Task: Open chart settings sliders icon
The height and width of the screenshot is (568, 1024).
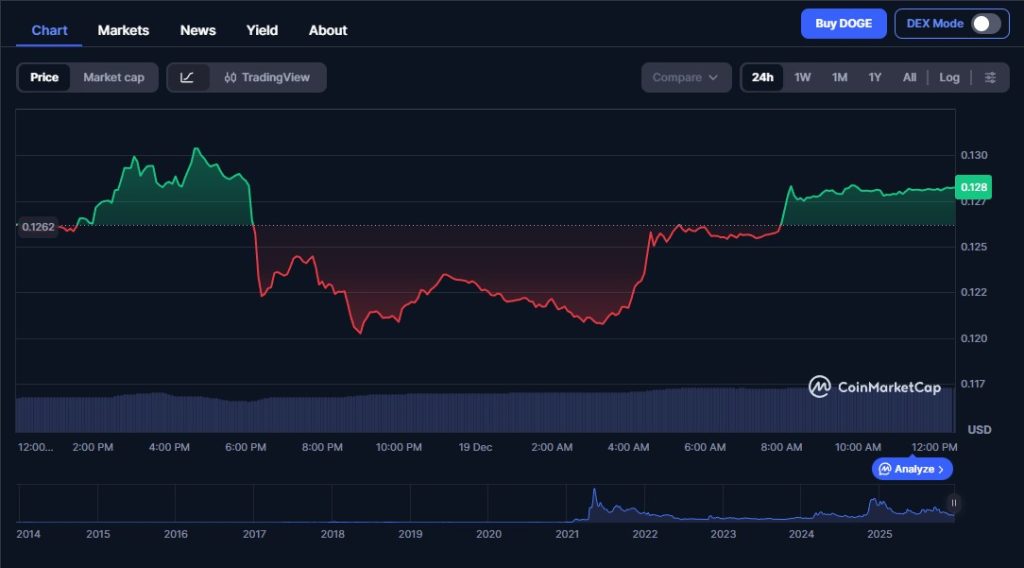Action: 990,77
